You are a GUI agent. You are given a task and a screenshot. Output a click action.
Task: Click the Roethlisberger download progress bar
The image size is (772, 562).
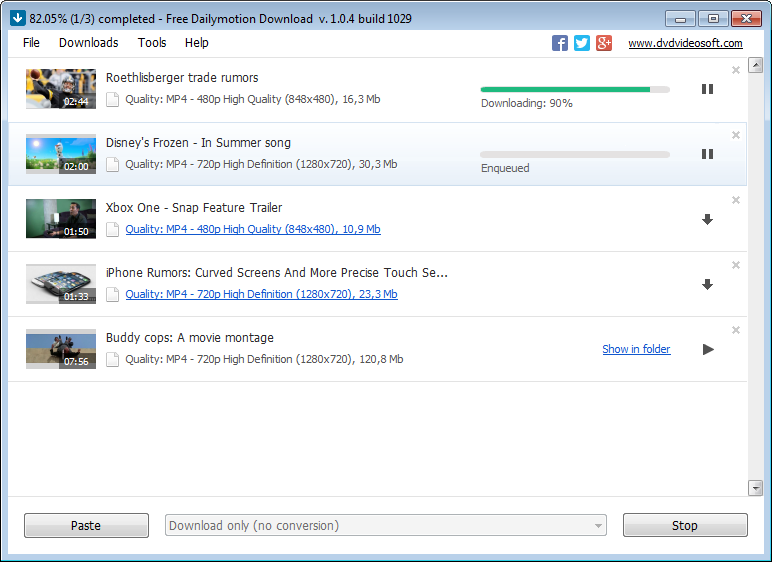(x=575, y=90)
